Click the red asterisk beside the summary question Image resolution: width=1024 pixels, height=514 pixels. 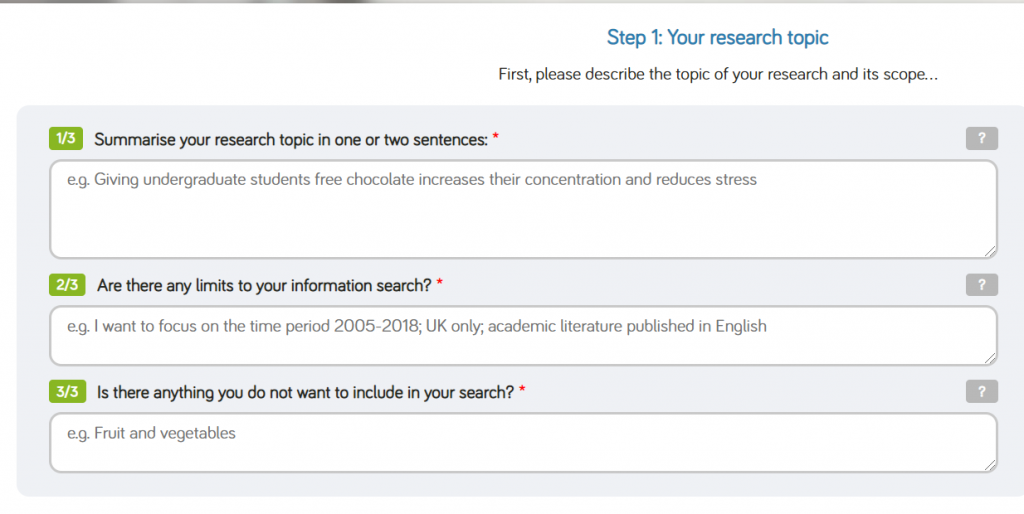[495, 138]
